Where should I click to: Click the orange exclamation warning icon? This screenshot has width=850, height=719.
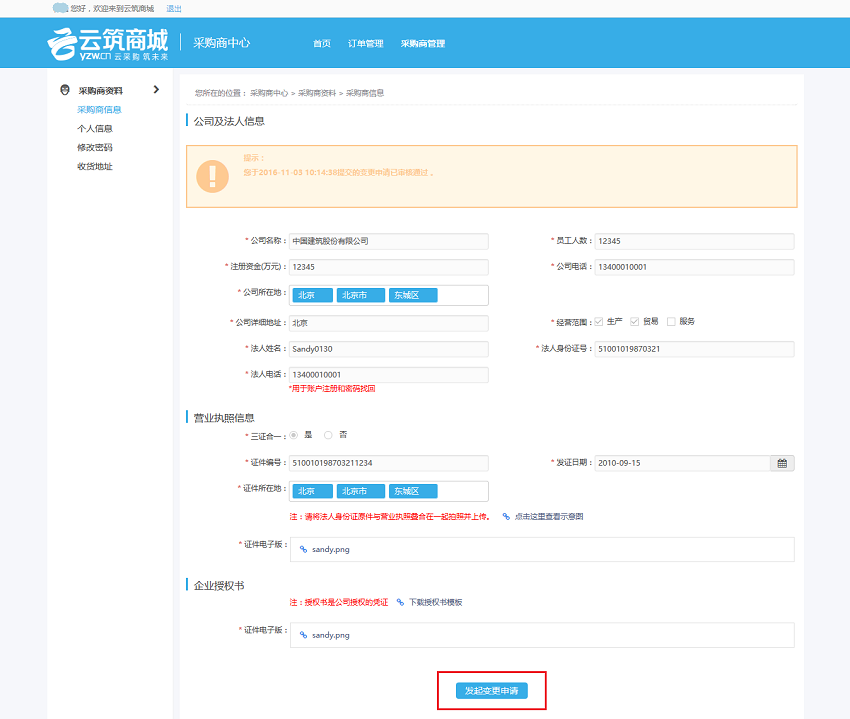click(212, 176)
